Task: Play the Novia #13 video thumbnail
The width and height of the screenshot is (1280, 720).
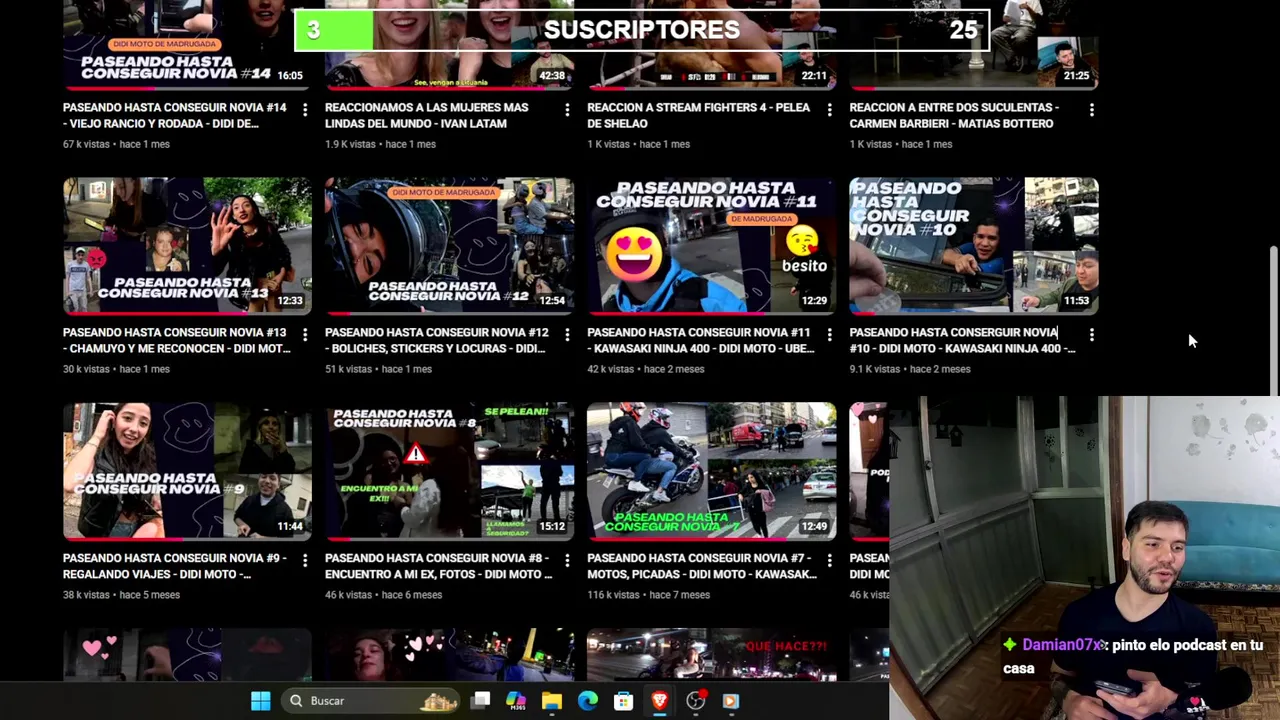Action: tap(187, 246)
